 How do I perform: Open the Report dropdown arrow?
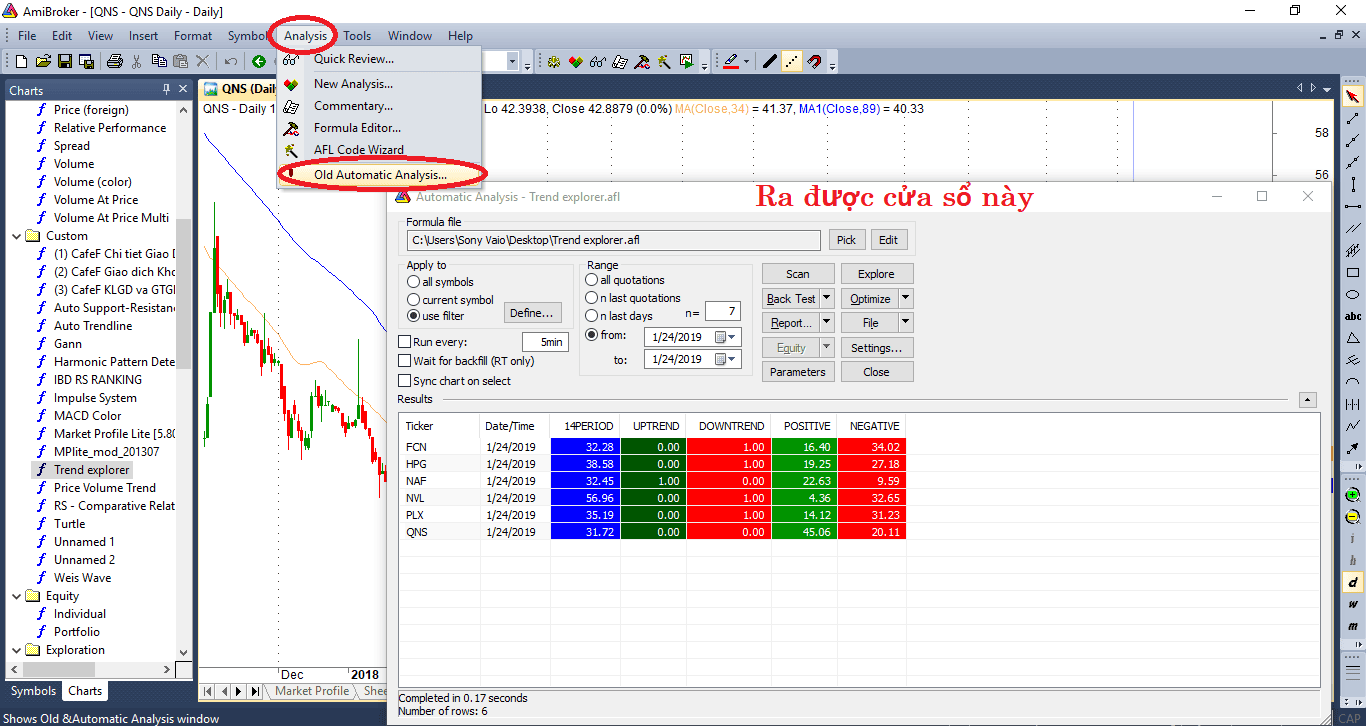[826, 323]
